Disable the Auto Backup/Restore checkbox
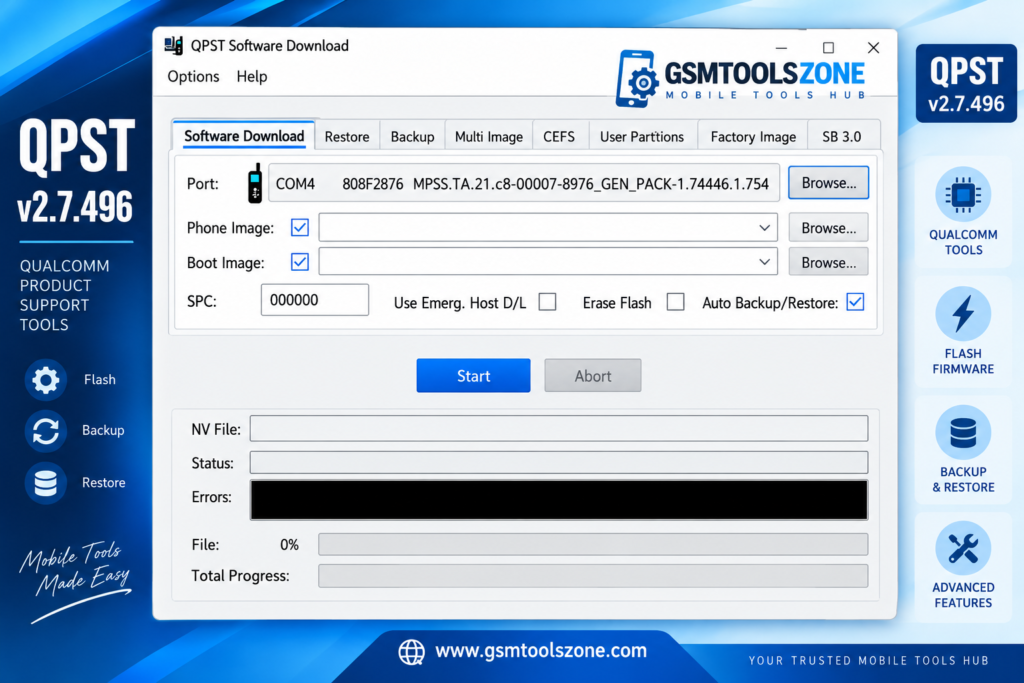The height and width of the screenshot is (683, 1024). [x=855, y=302]
